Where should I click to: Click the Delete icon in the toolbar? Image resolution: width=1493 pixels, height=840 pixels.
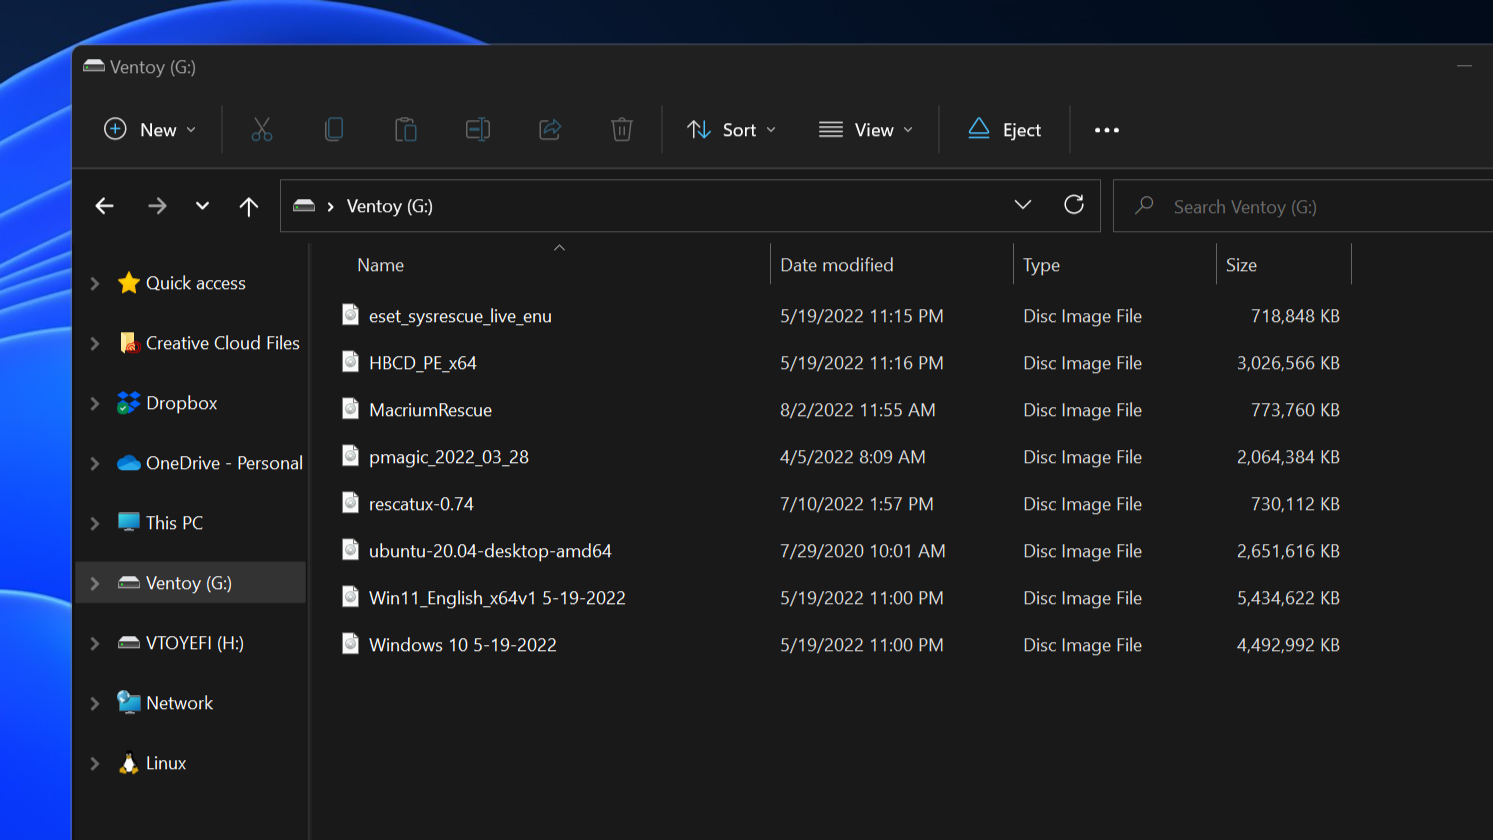tap(621, 129)
